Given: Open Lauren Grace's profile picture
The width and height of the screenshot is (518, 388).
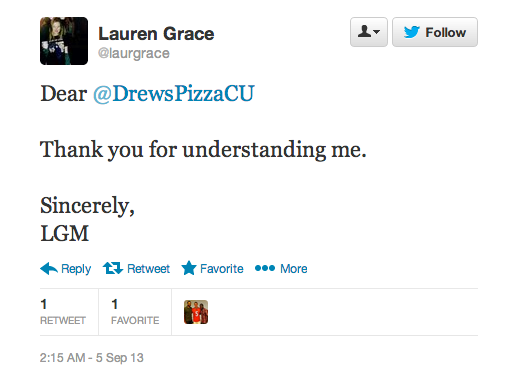Looking at the screenshot, I should (64, 41).
